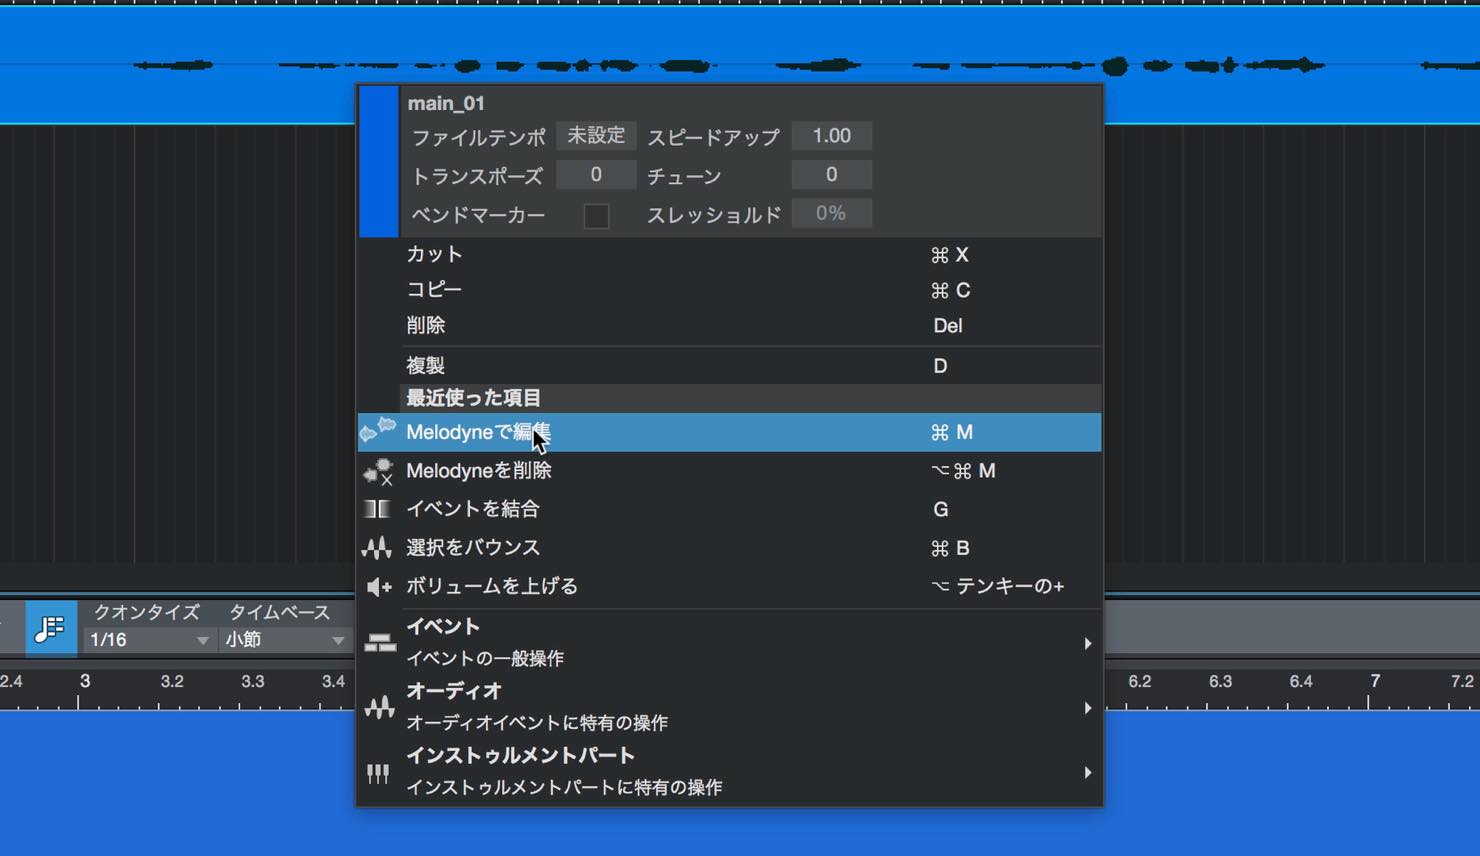
Task: Click the トランスポーズ value field
Action: point(596,175)
